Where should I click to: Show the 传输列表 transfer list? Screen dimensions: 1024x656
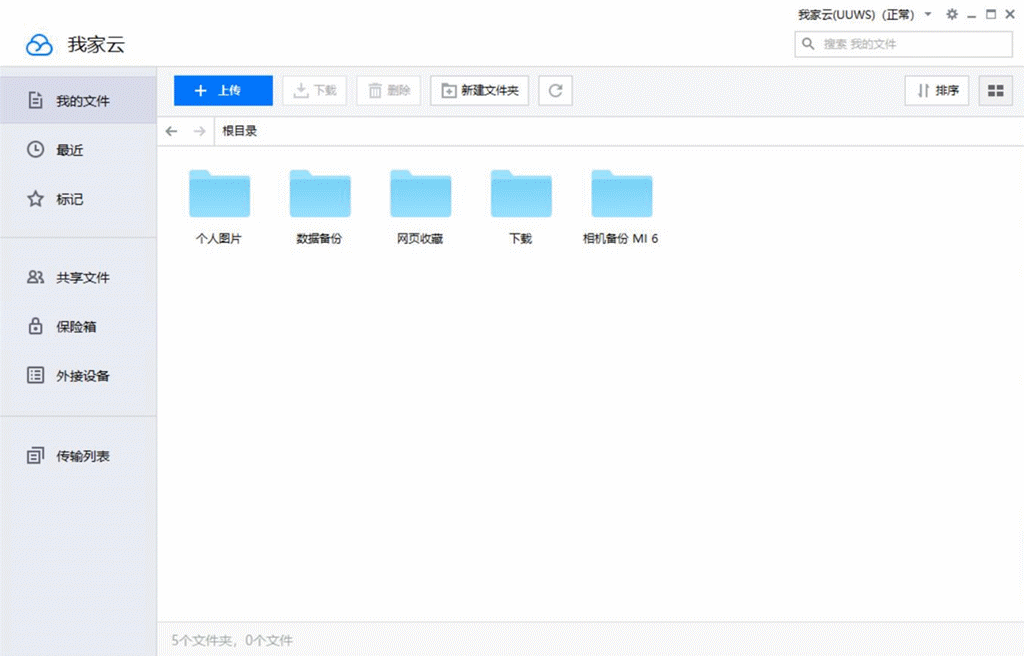(78, 455)
